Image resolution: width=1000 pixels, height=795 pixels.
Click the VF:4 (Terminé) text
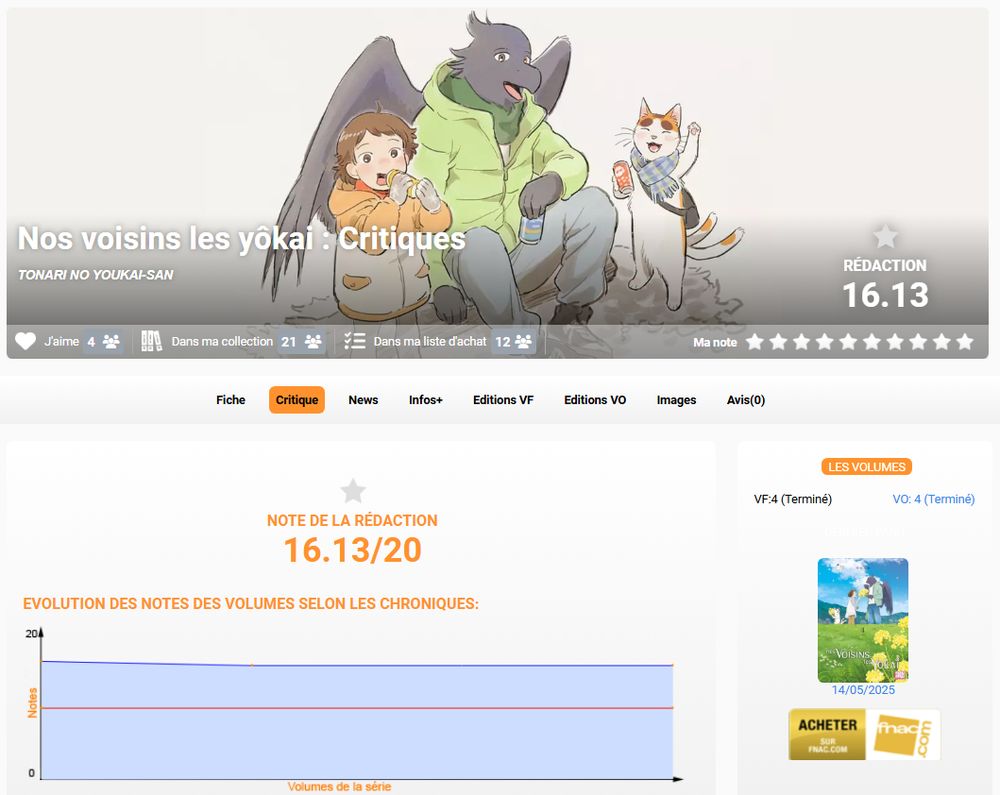point(793,499)
